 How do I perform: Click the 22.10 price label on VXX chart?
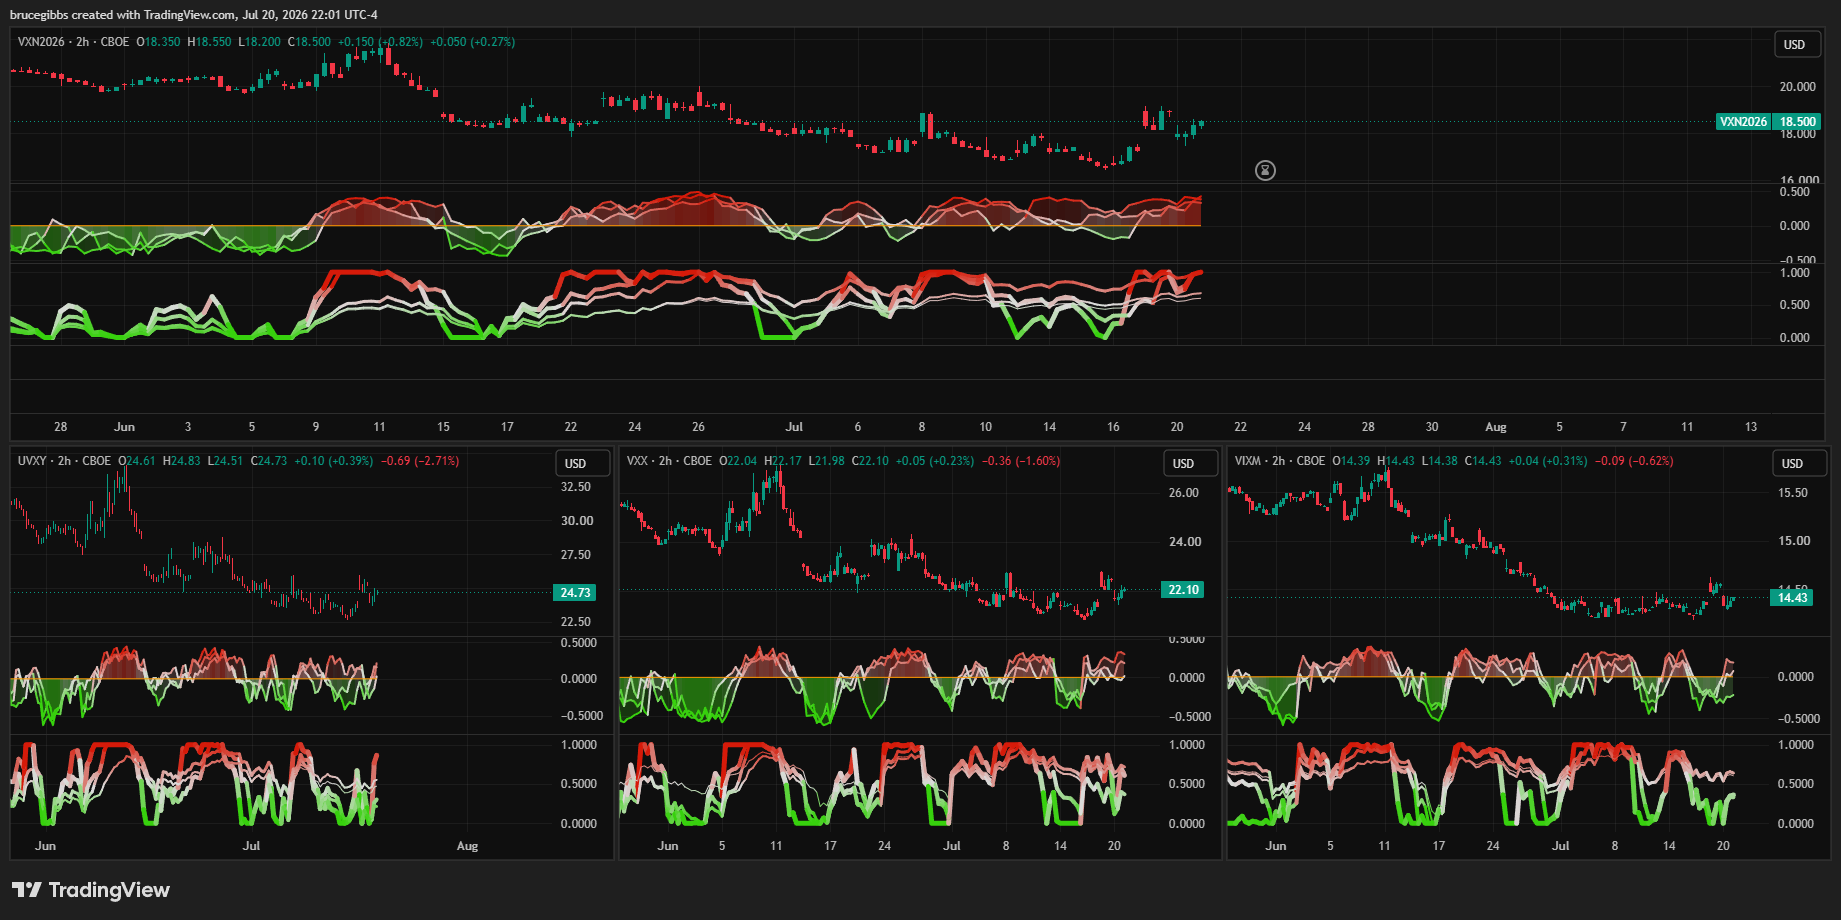(x=1183, y=590)
